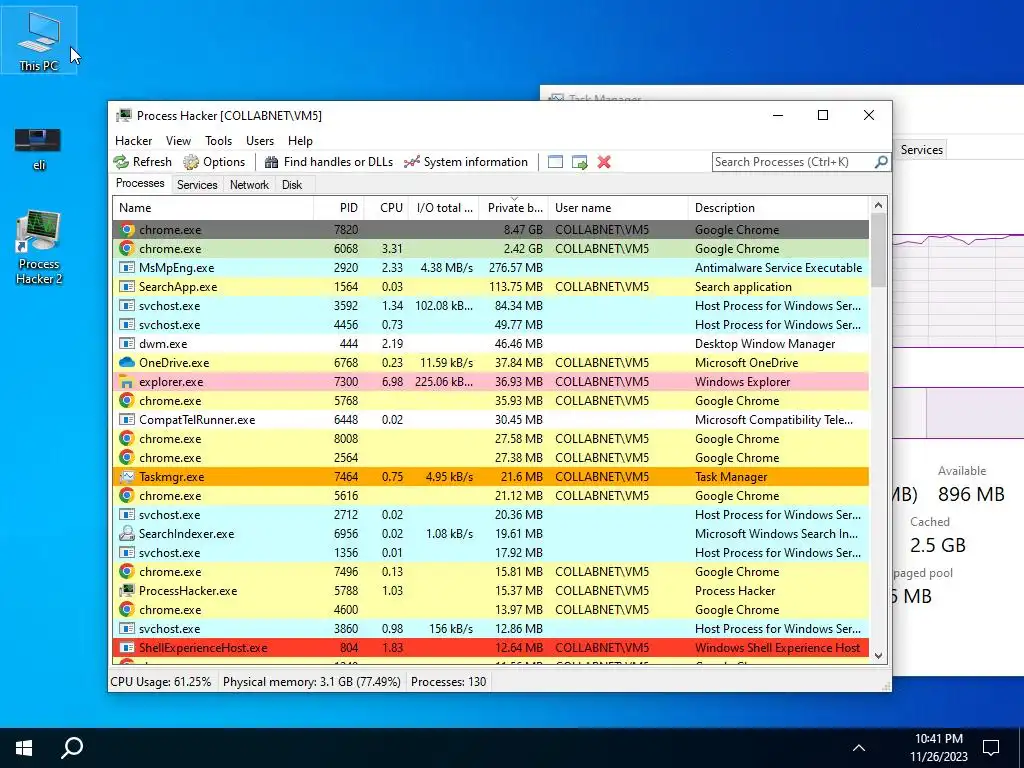Select svchost.exe with PID 4456

(x=491, y=325)
